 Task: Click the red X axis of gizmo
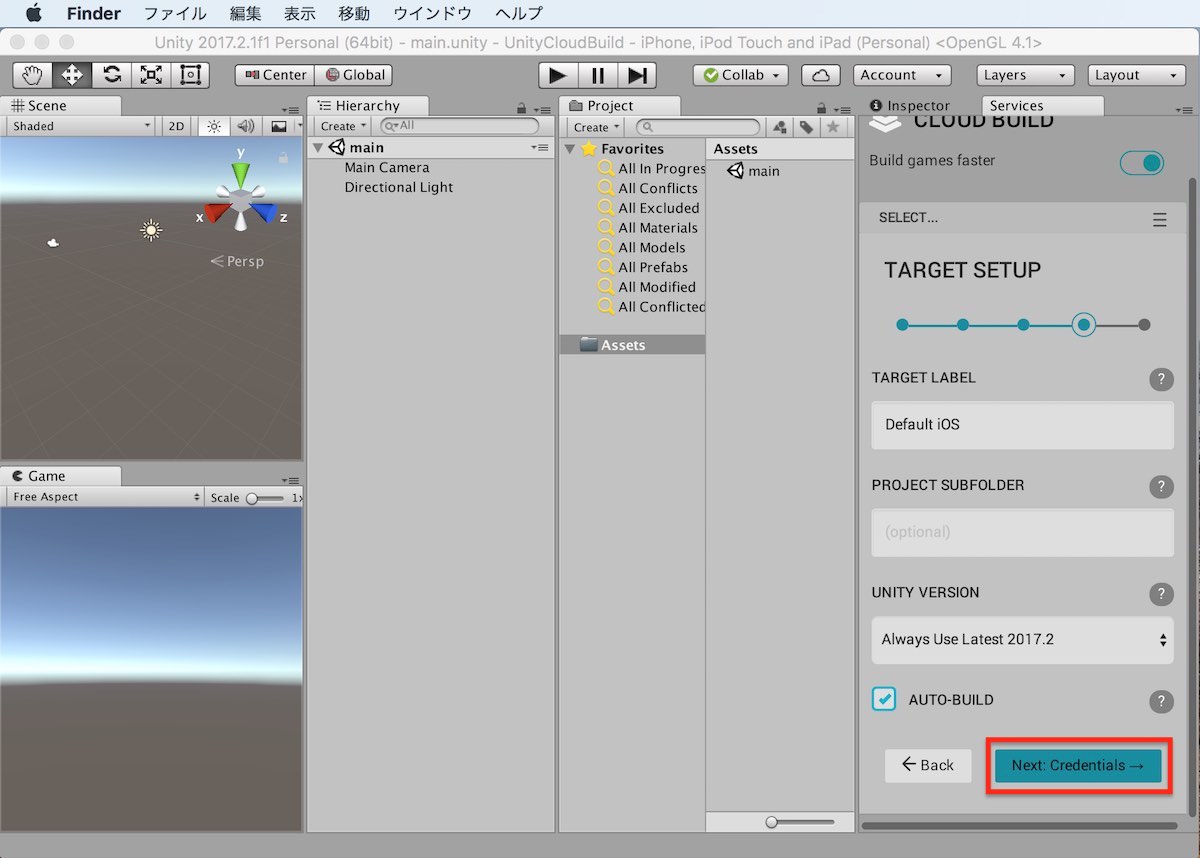(x=215, y=213)
